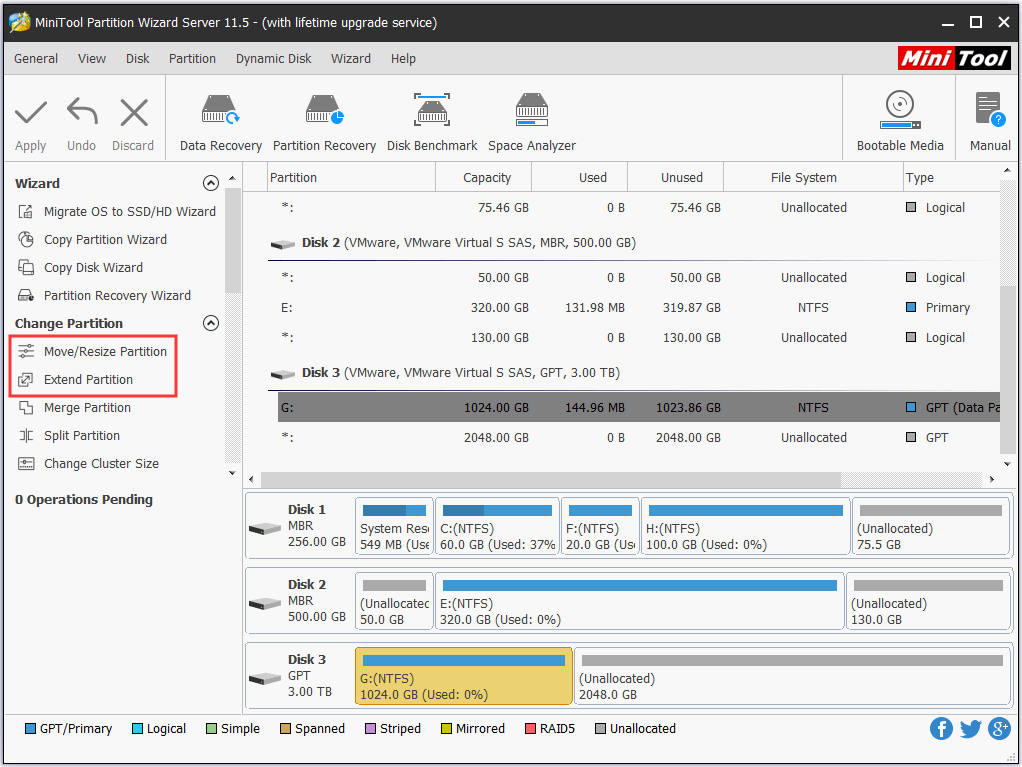Open the Disk menu
Screen dimensions: 1022x767
tap(138, 59)
